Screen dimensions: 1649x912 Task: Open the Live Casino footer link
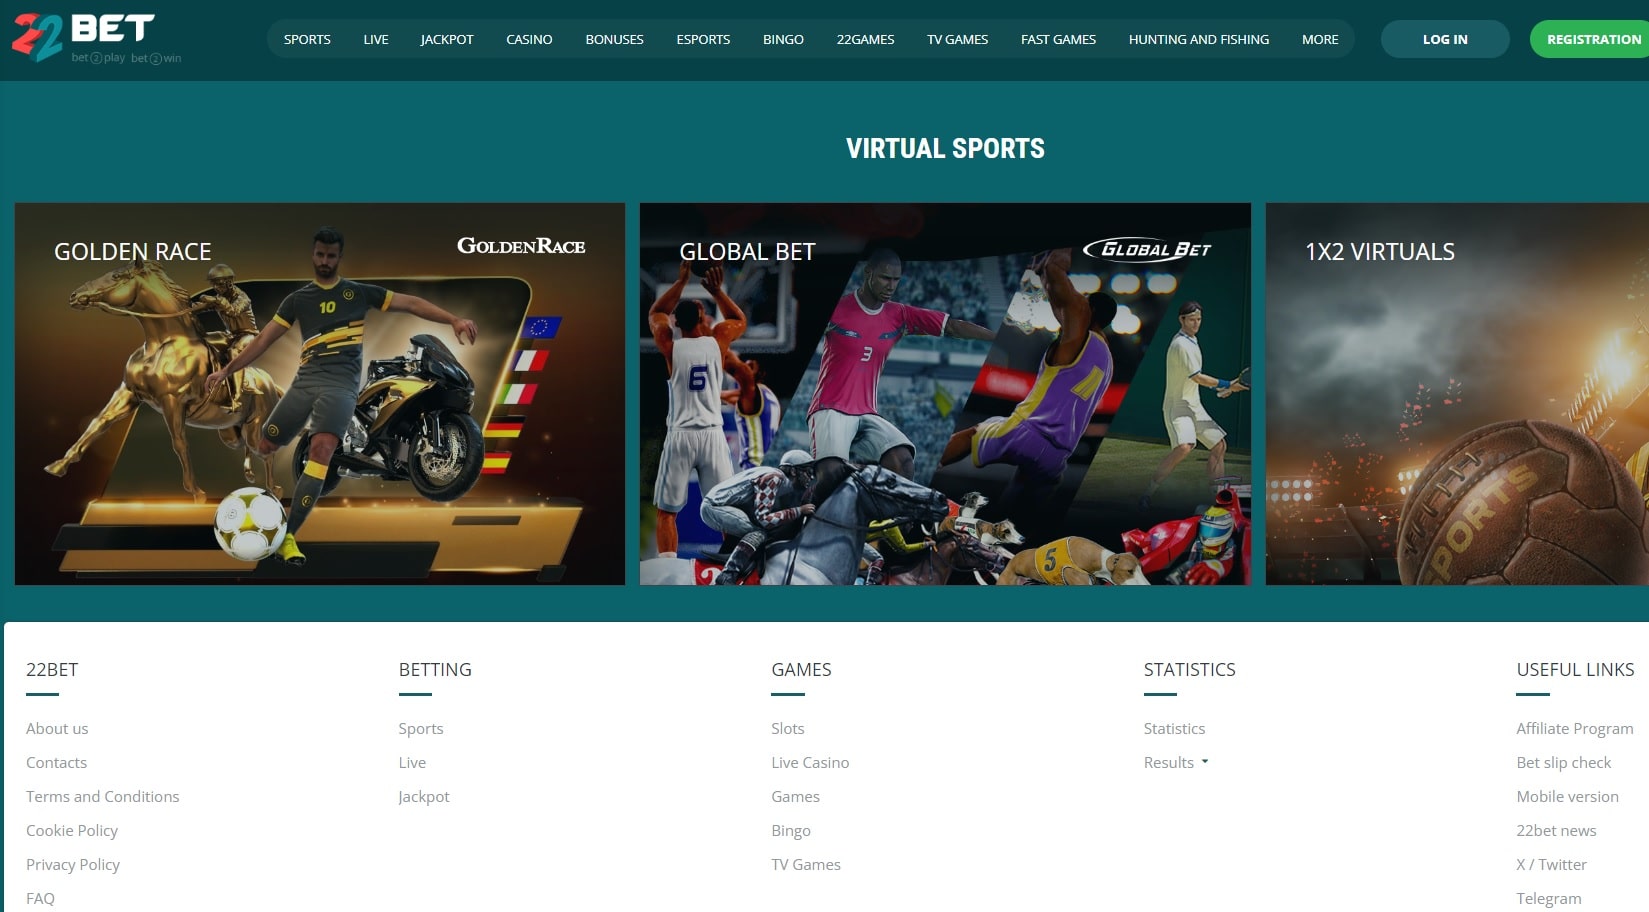(810, 762)
